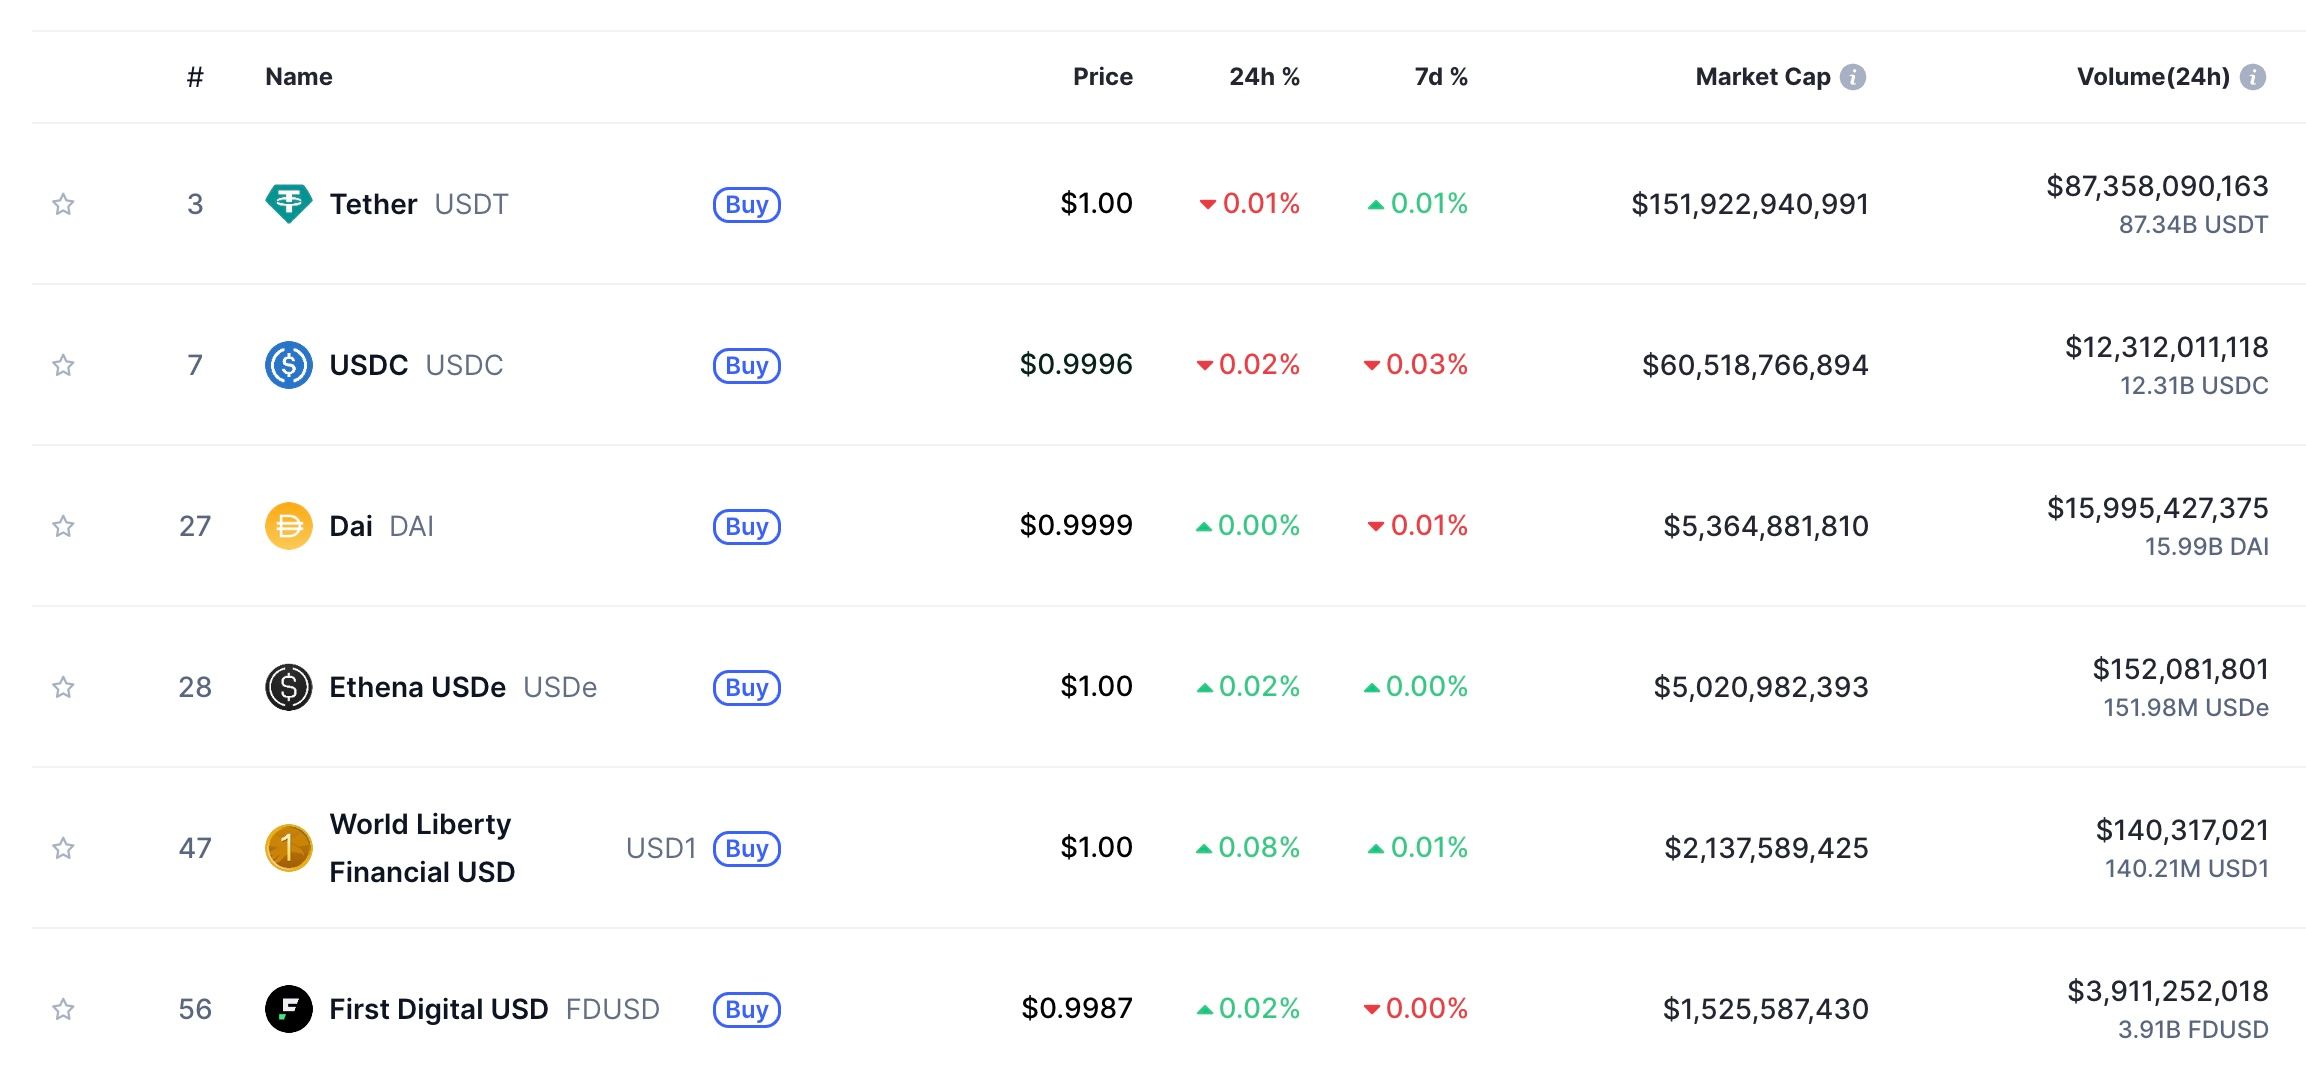Screen dimensions: 2306x1088
Task: Click the Dai coin logo icon
Action: (288, 526)
